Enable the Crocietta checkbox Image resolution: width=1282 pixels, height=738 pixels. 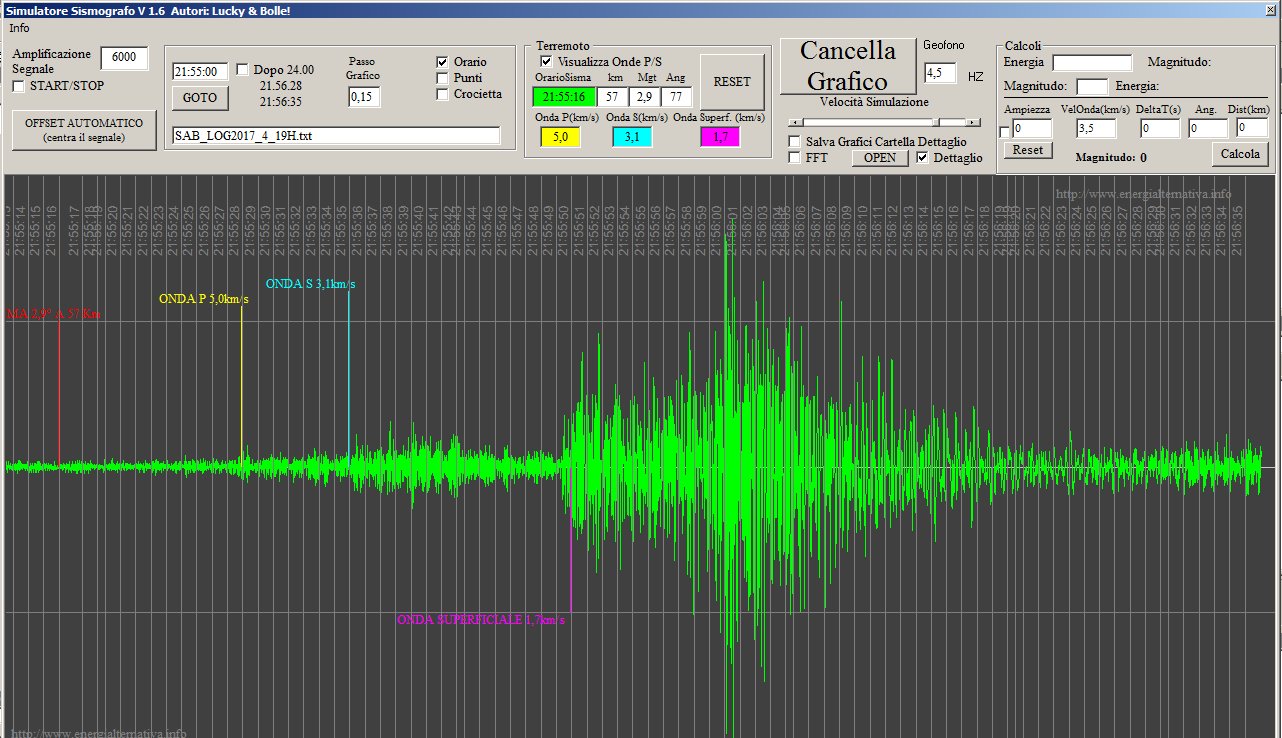click(443, 94)
